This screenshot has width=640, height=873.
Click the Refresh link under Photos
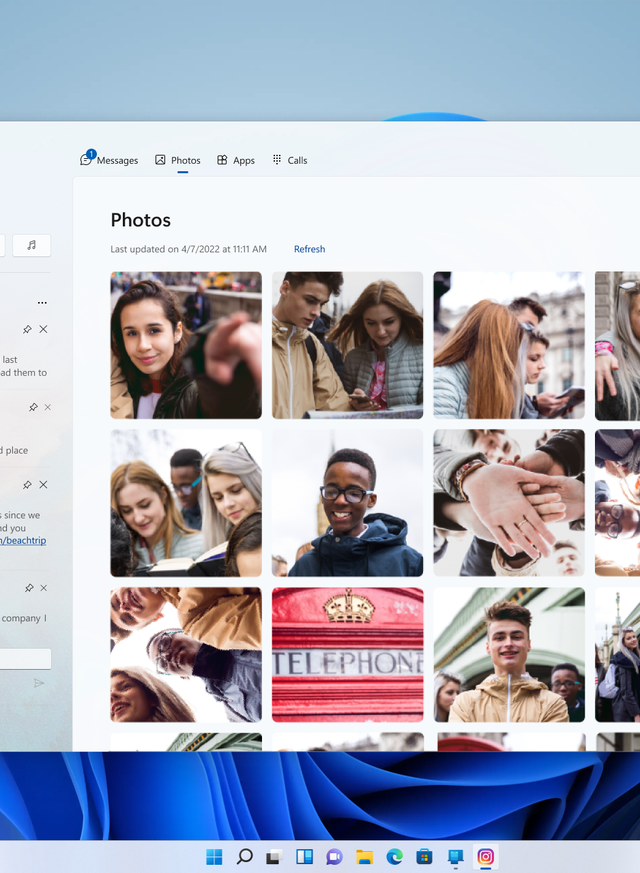point(309,249)
